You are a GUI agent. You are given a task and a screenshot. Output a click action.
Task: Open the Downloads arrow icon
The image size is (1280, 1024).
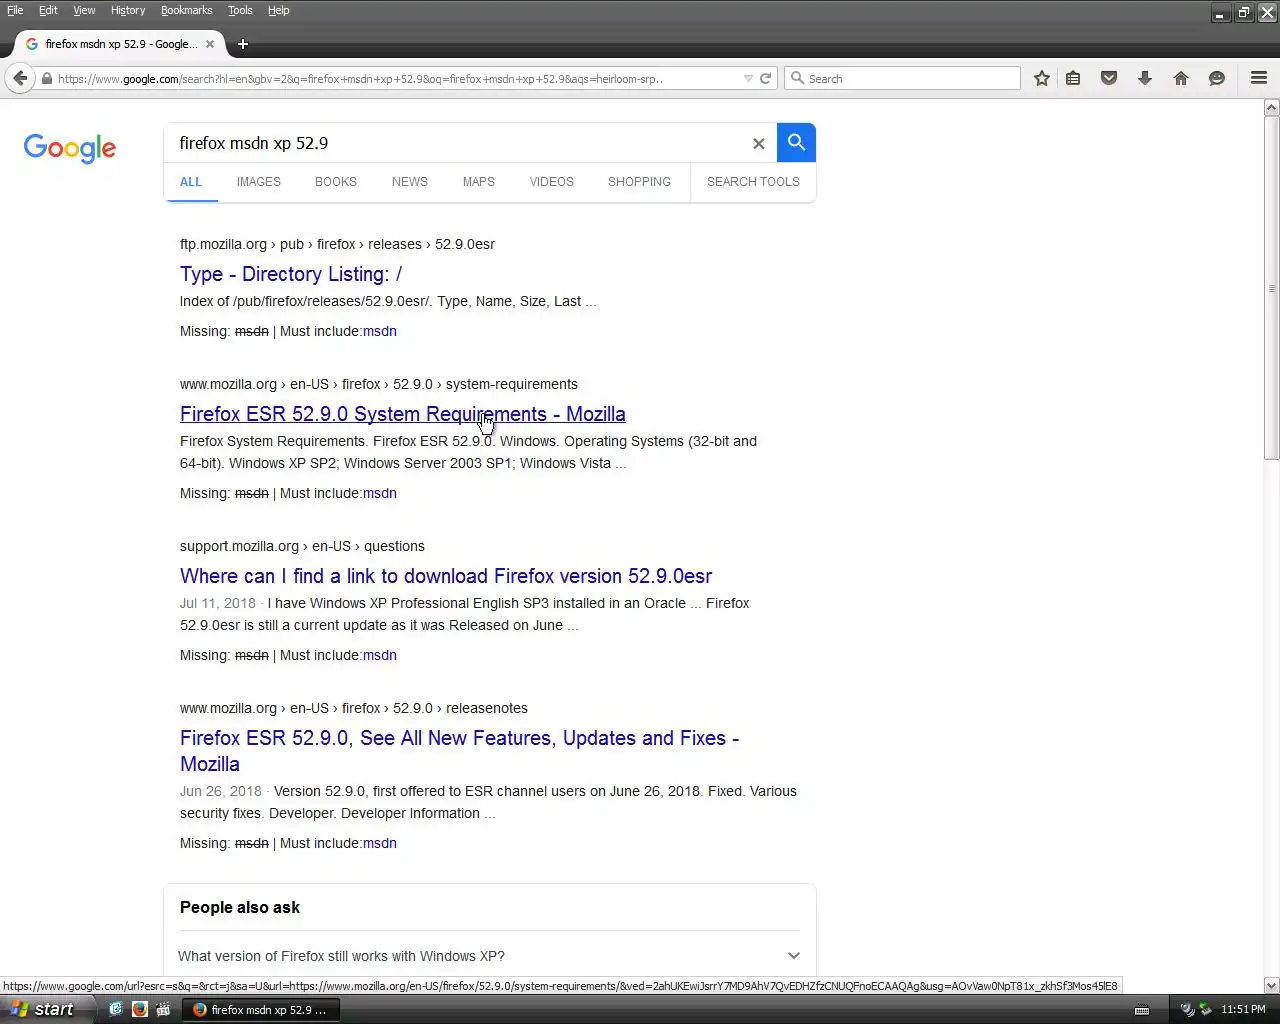[1145, 78]
